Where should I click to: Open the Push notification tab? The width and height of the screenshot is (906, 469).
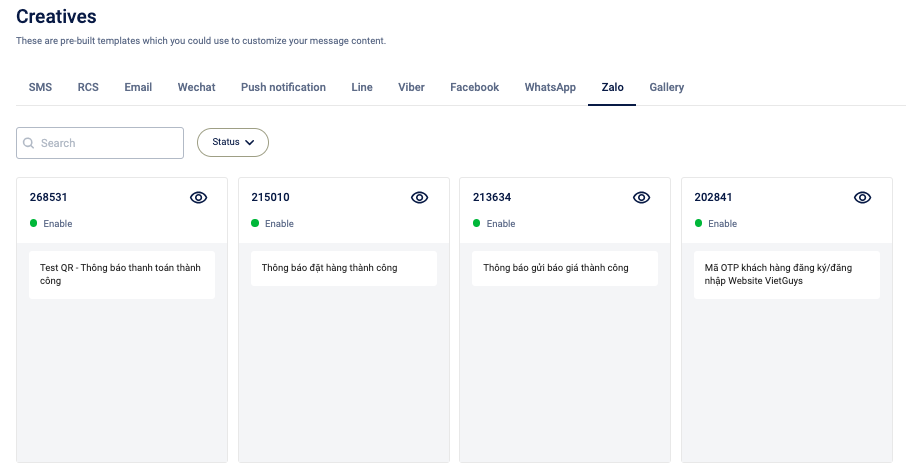coord(283,87)
